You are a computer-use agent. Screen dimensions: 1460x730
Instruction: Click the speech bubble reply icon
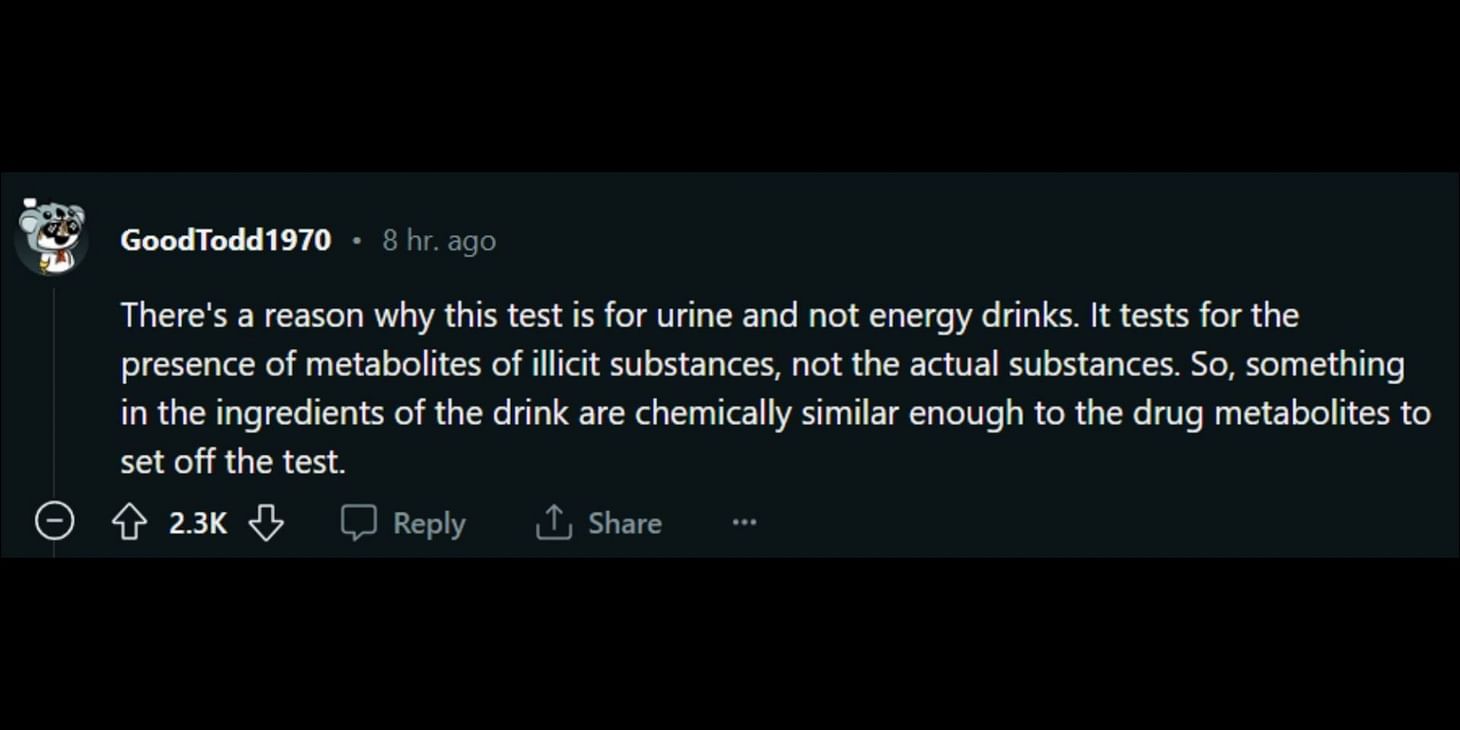[359, 522]
